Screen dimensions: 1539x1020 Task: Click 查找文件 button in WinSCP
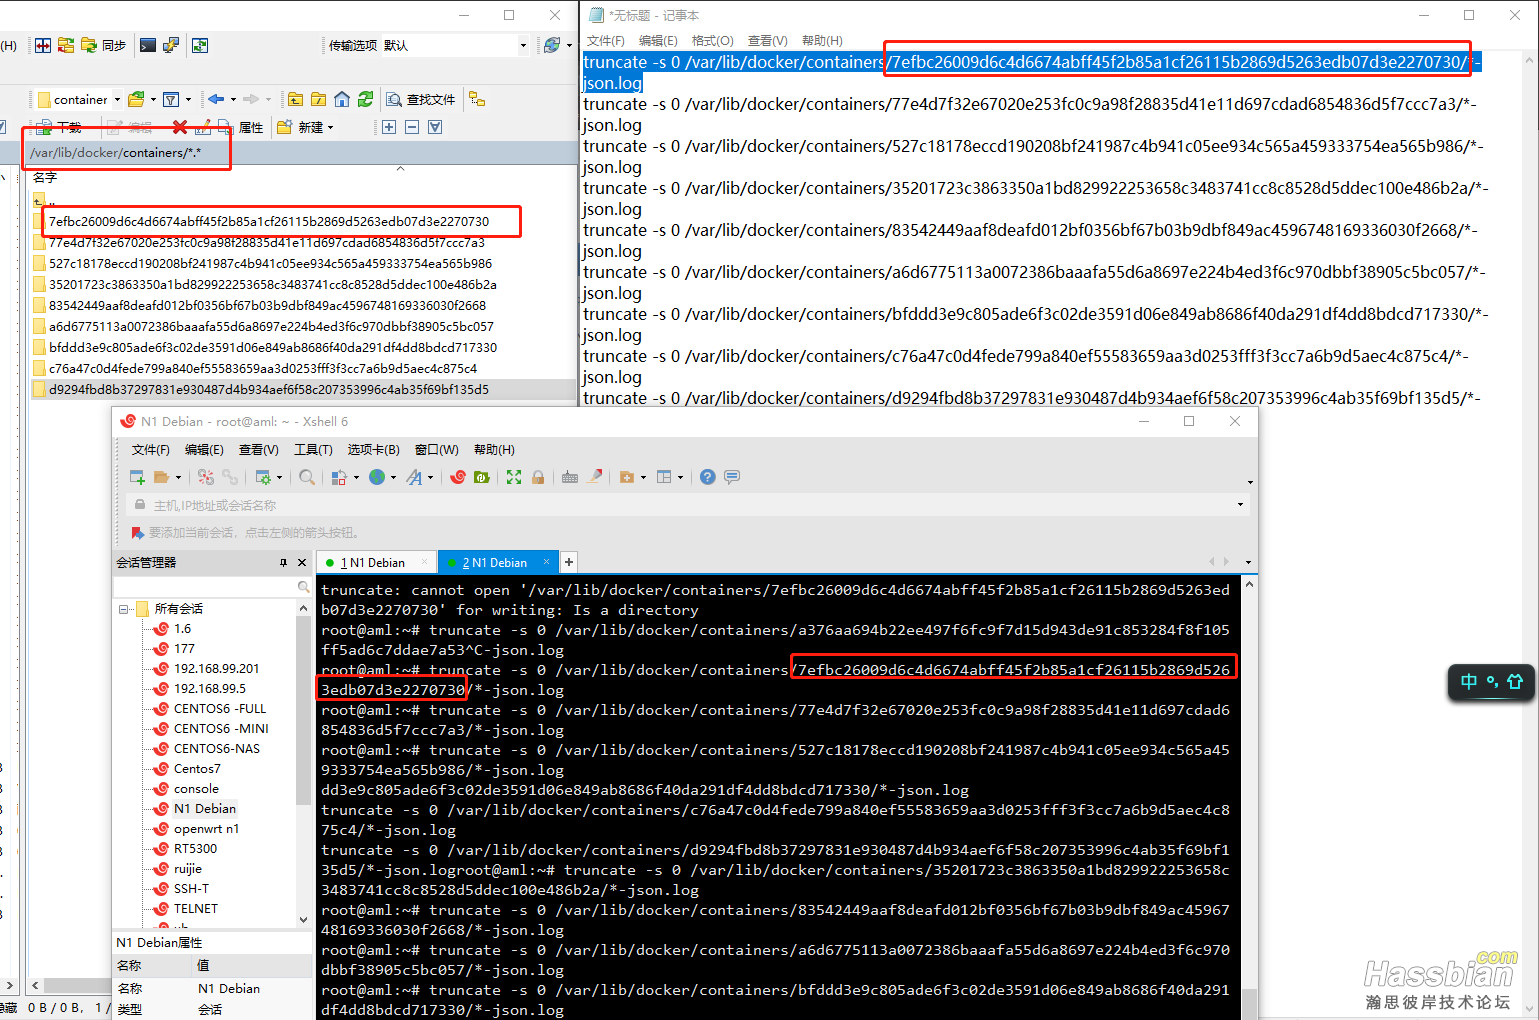(421, 99)
